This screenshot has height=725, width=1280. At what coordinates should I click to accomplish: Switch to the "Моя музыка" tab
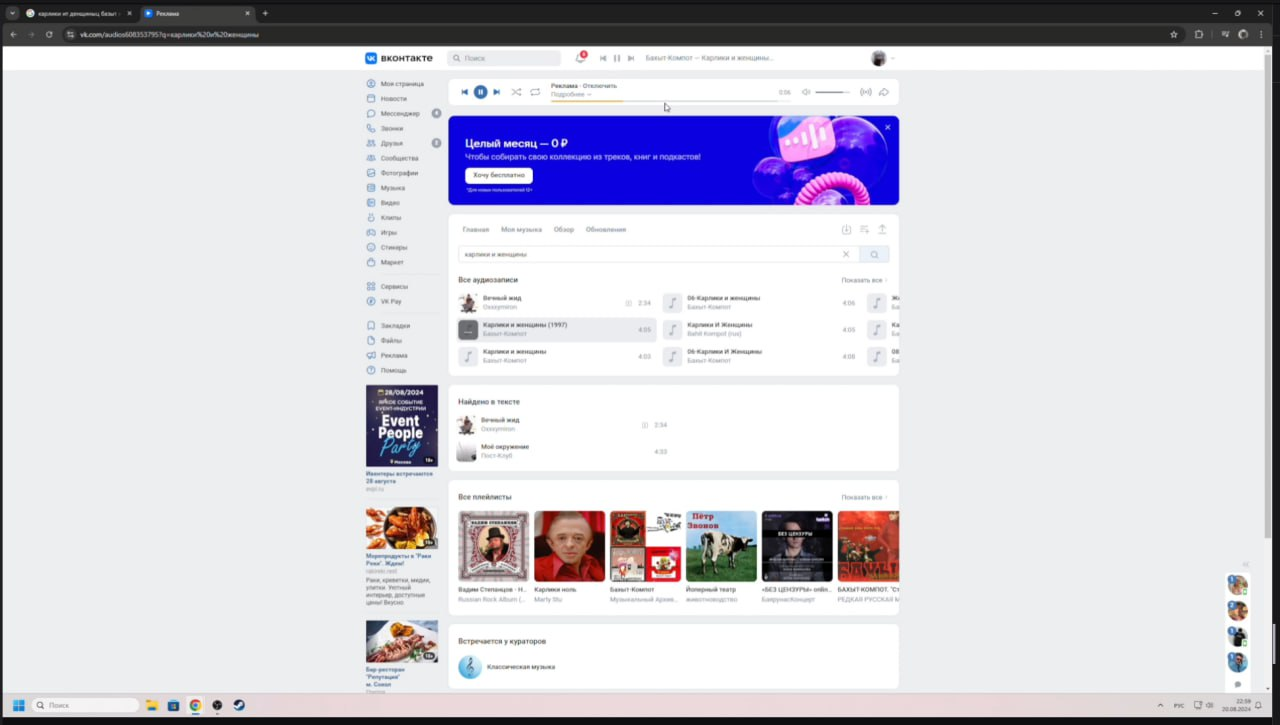[x=521, y=229]
